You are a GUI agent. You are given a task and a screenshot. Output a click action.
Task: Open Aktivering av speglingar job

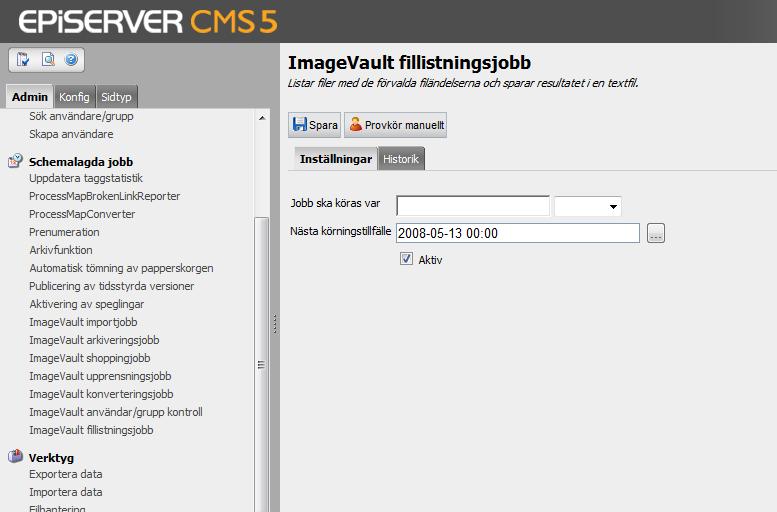click(87, 304)
